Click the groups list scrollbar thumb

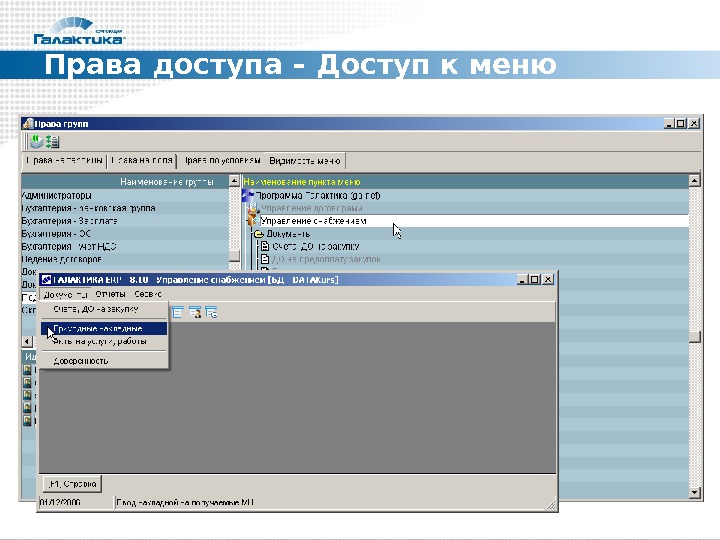click(234, 256)
